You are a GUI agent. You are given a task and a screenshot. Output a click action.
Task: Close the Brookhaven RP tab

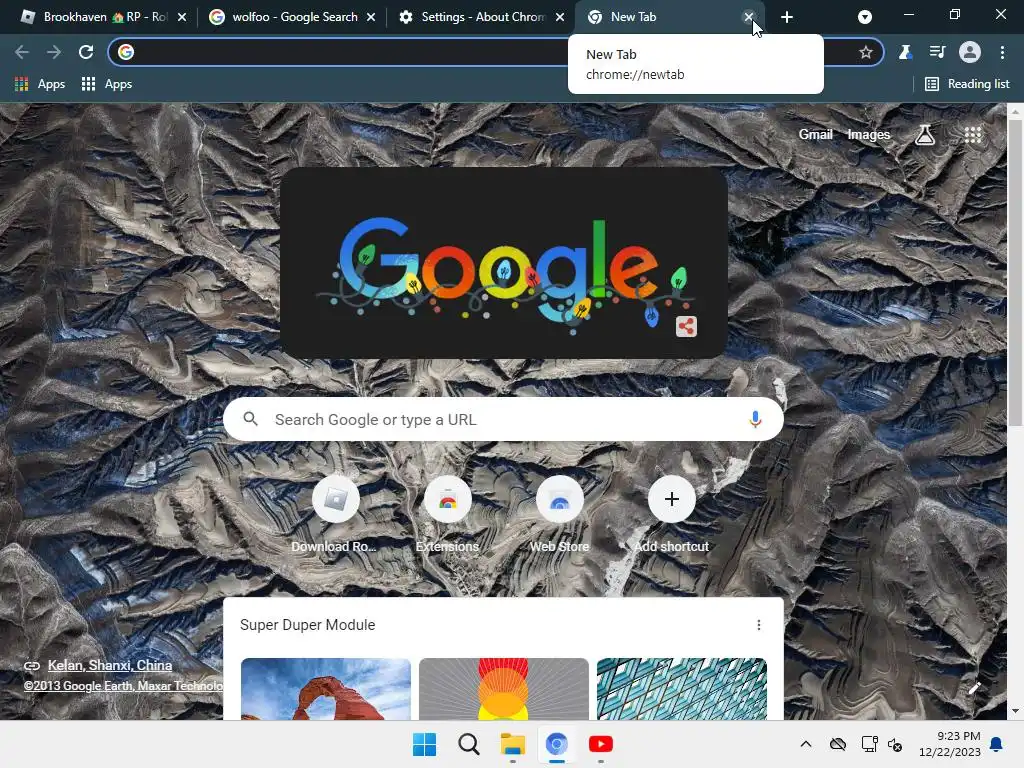[x=182, y=17]
